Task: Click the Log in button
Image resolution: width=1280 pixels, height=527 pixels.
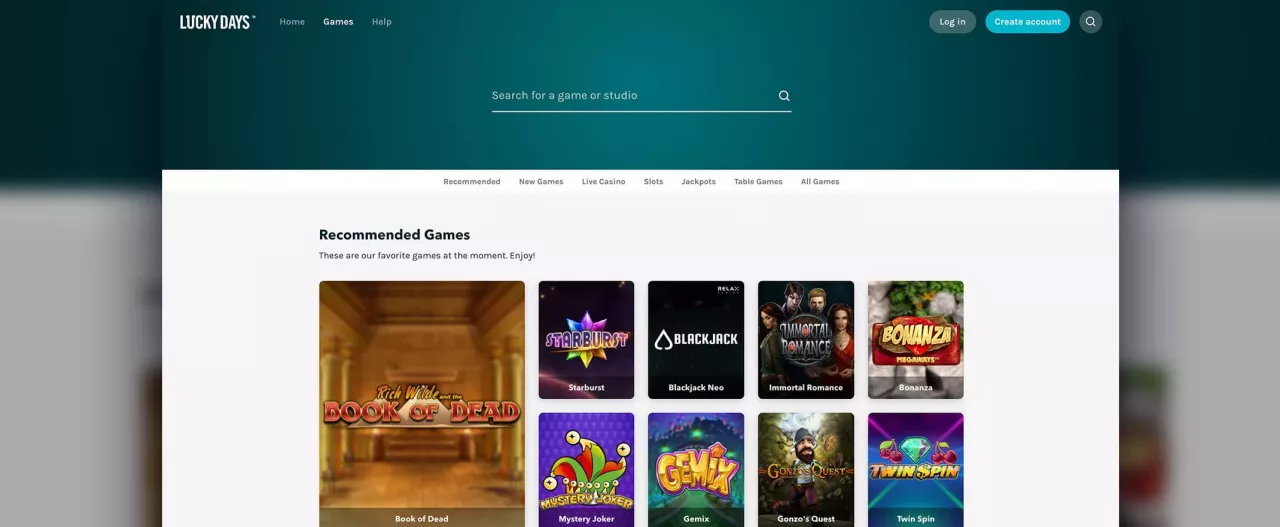Action: (x=953, y=22)
